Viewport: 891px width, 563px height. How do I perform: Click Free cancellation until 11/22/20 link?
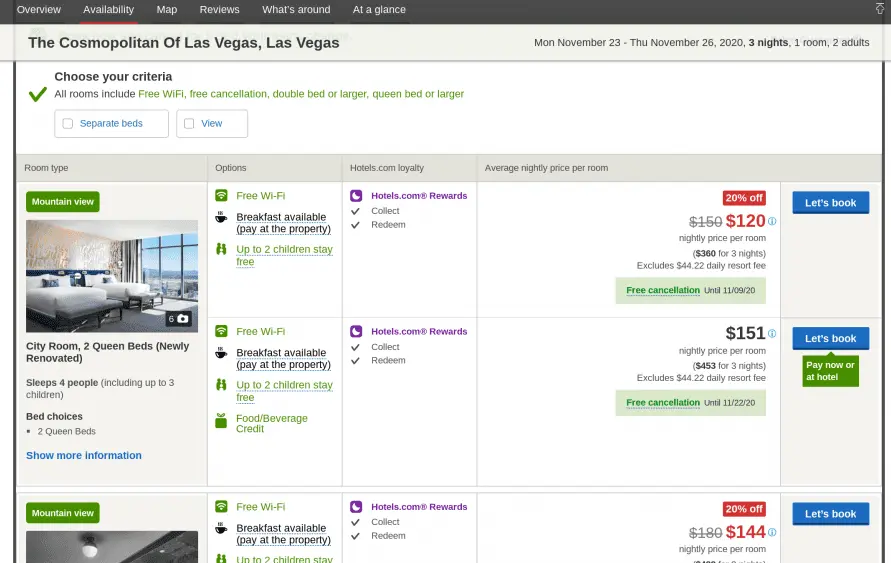(x=663, y=403)
